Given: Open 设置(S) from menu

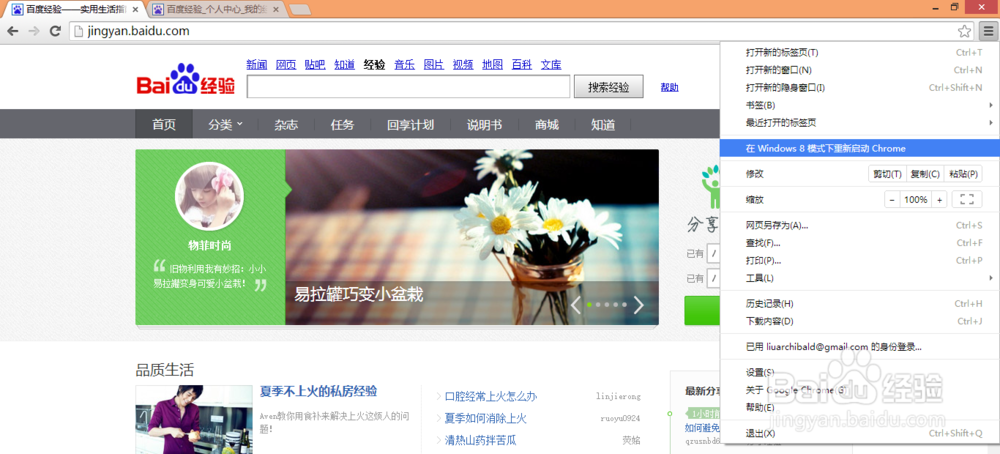Looking at the screenshot, I should point(860,372).
